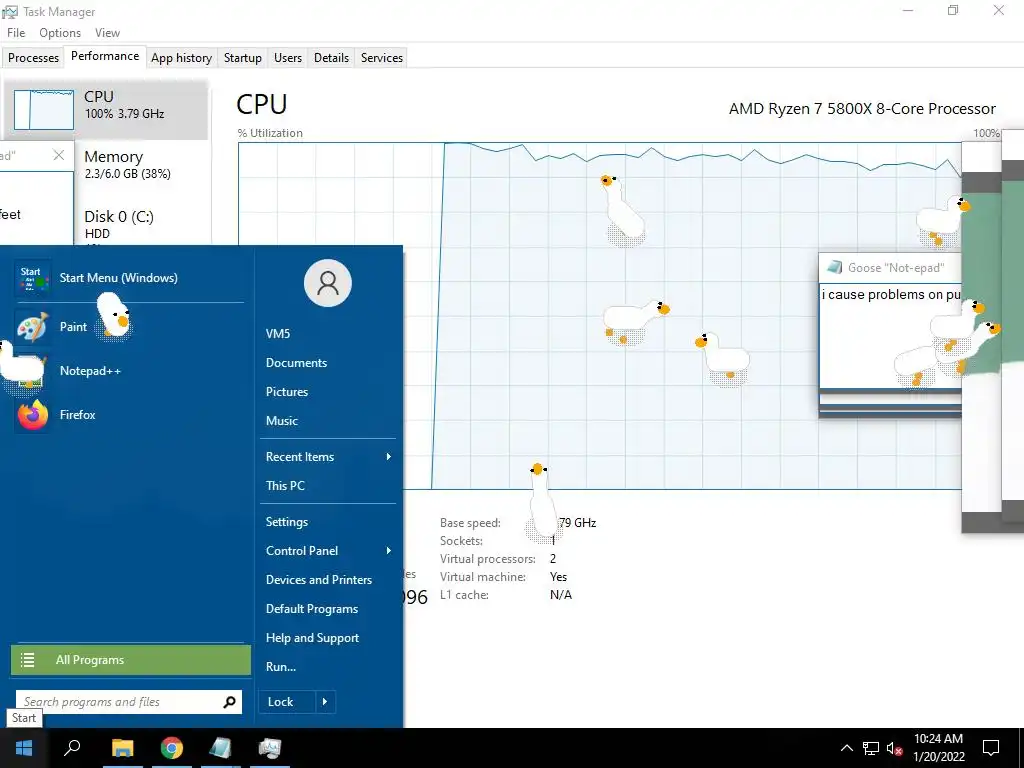Click the user account avatar
Image resolution: width=1024 pixels, height=768 pixels.
coord(328,283)
